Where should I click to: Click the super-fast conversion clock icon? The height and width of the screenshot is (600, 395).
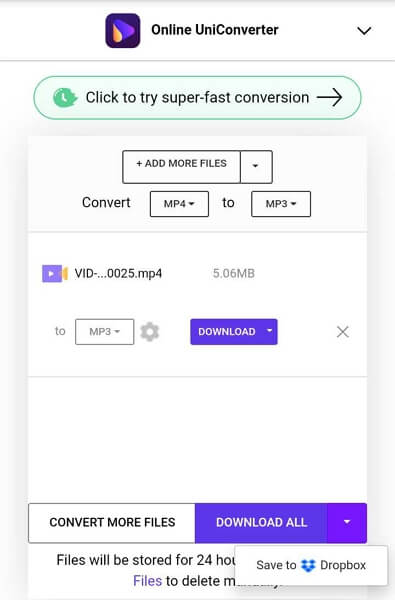tap(65, 98)
